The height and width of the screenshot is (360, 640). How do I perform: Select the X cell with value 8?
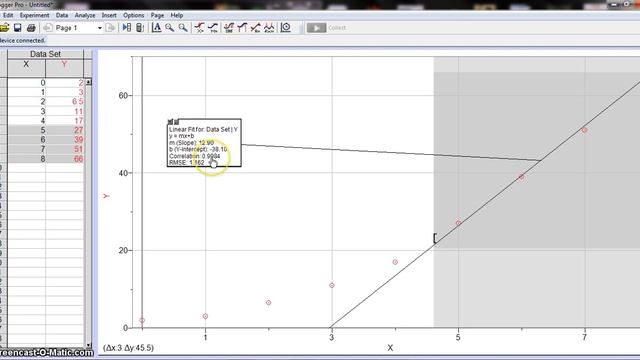point(27,159)
